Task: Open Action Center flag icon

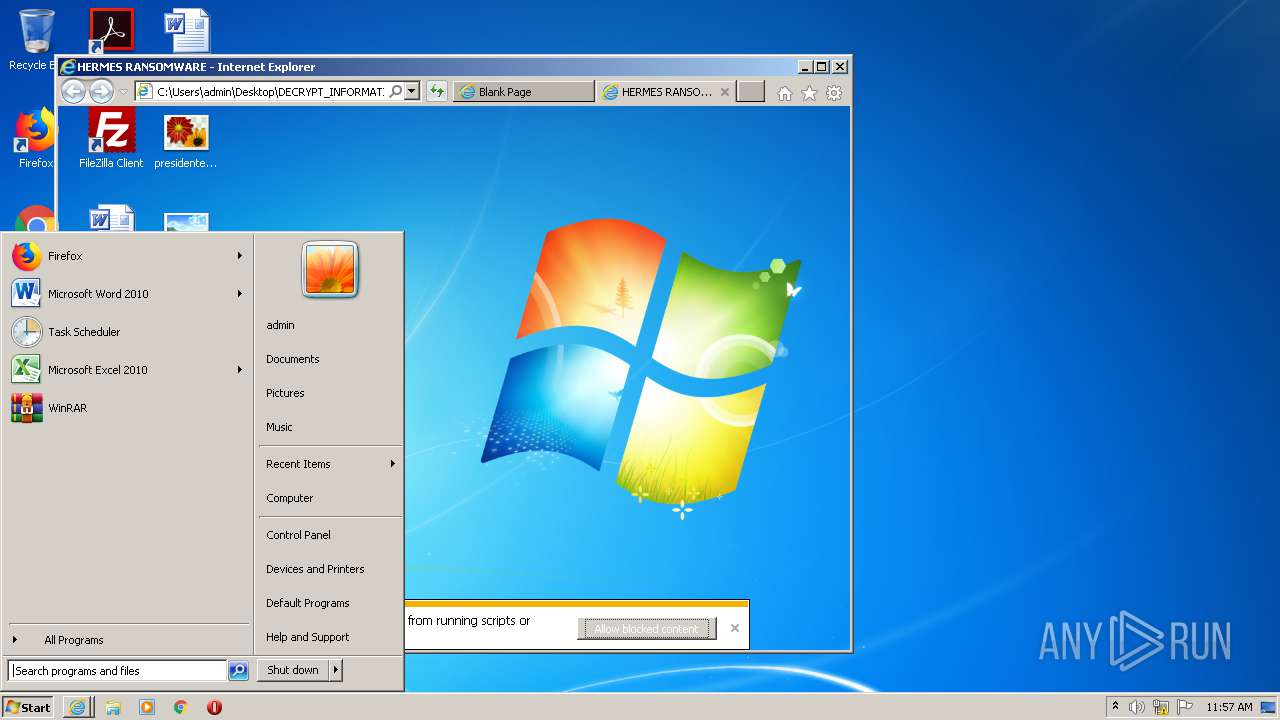Action: point(1185,707)
